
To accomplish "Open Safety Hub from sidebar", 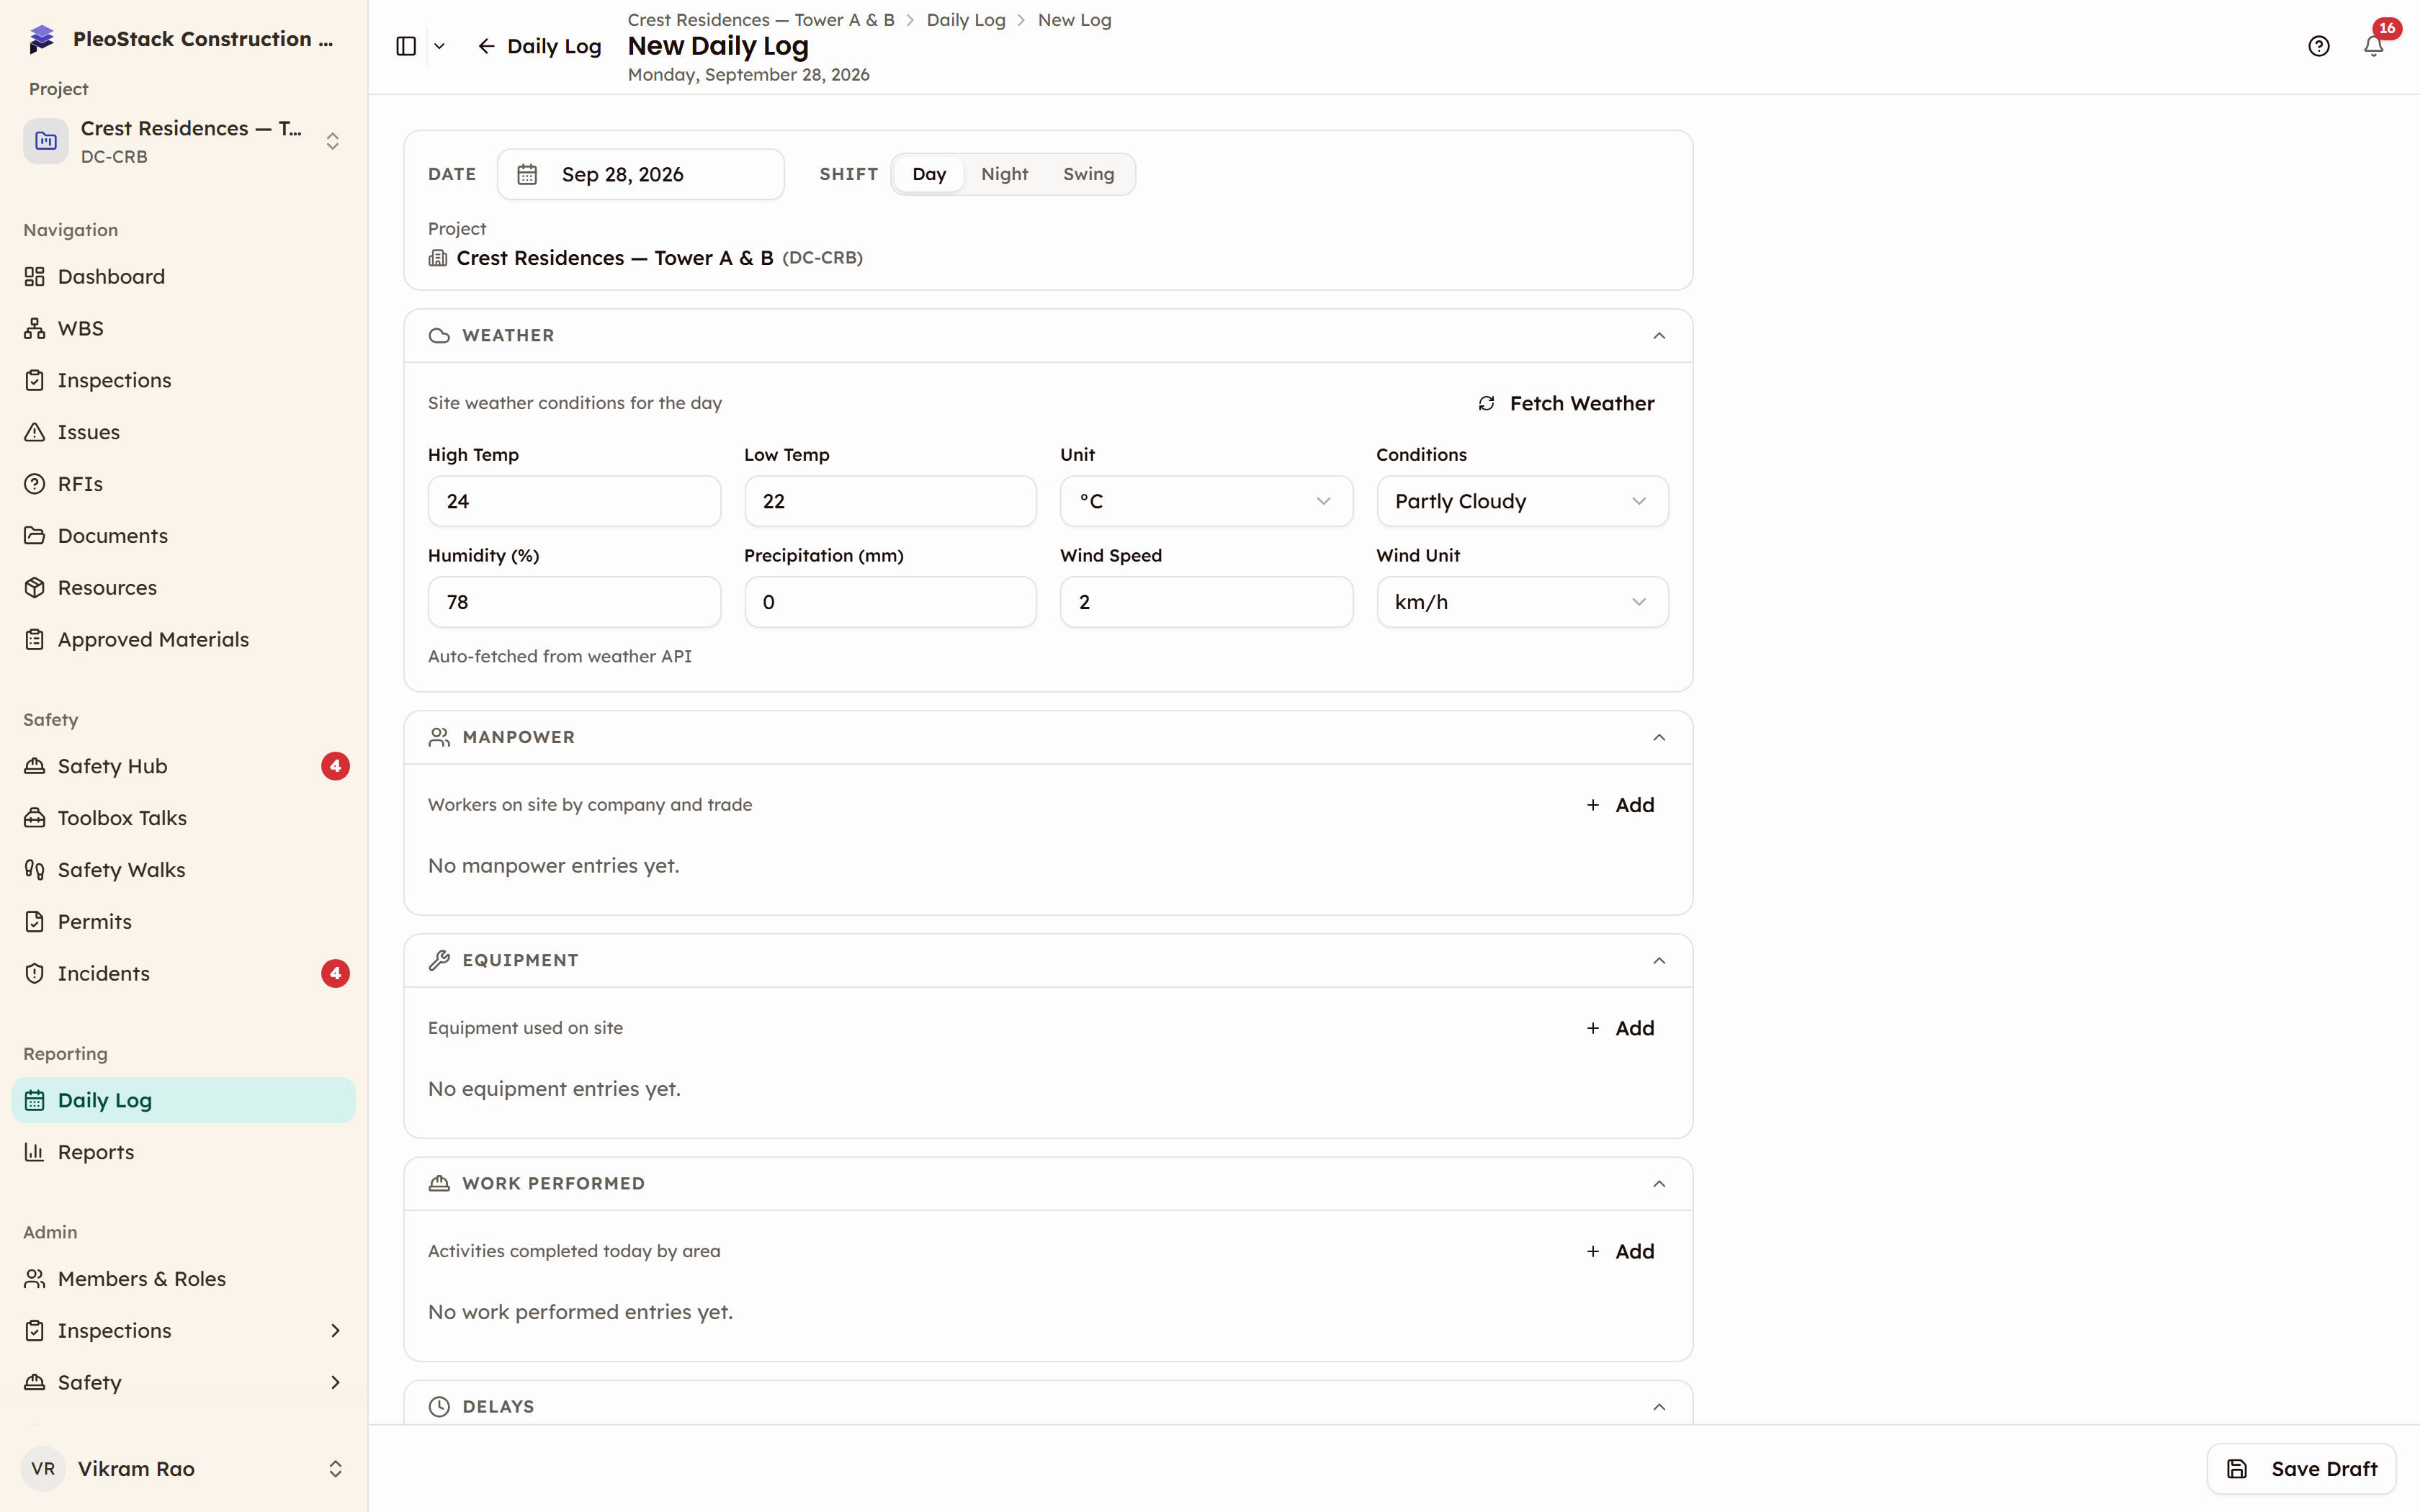I will (184, 766).
